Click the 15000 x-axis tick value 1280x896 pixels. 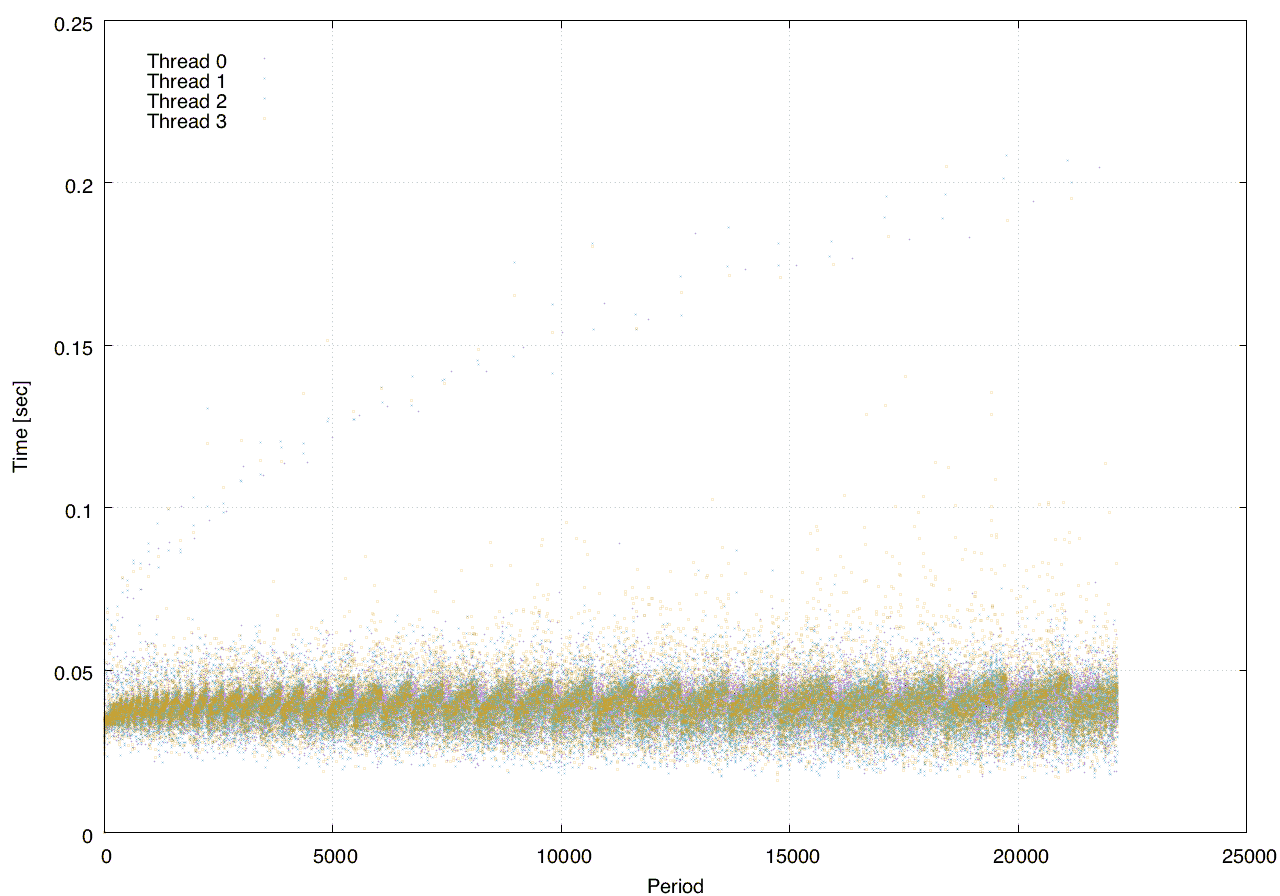(790, 856)
